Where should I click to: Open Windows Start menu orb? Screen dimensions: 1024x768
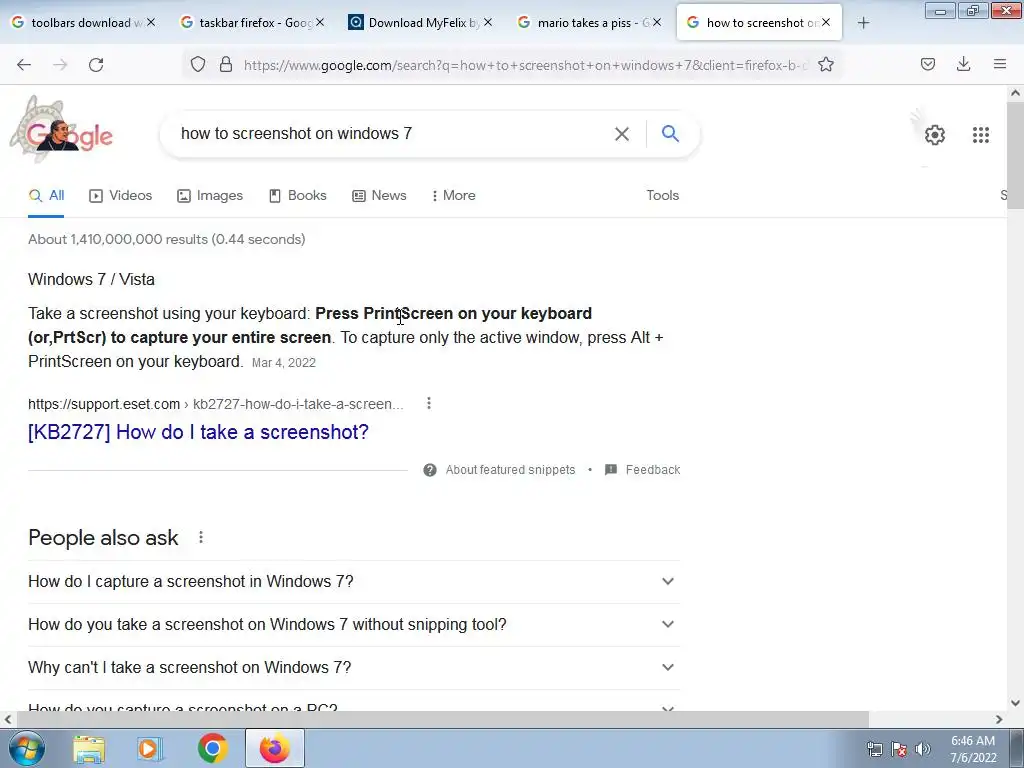coord(26,748)
